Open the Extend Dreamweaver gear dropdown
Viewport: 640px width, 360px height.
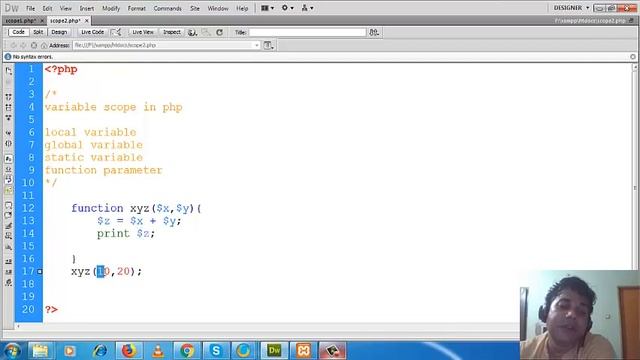tap(287, 8)
